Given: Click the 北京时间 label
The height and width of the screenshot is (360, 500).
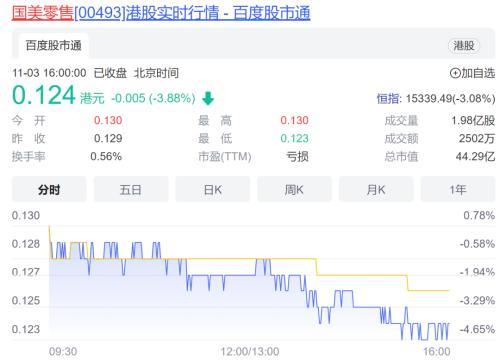Looking at the screenshot, I should point(156,73).
